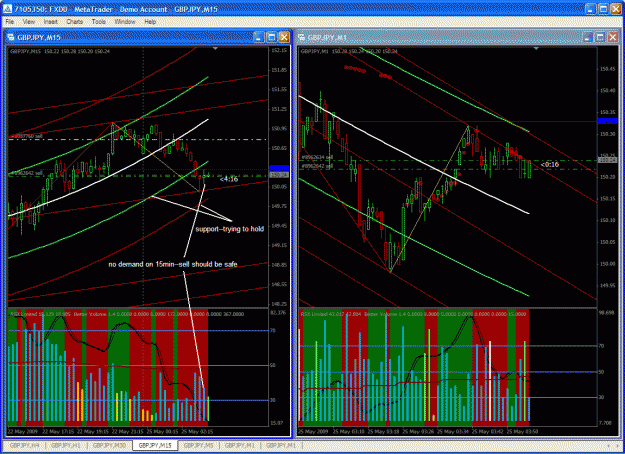Viewport: 625px width, 454px height.
Task: Click the 82.376 indicator scale value
Action: pos(278,313)
